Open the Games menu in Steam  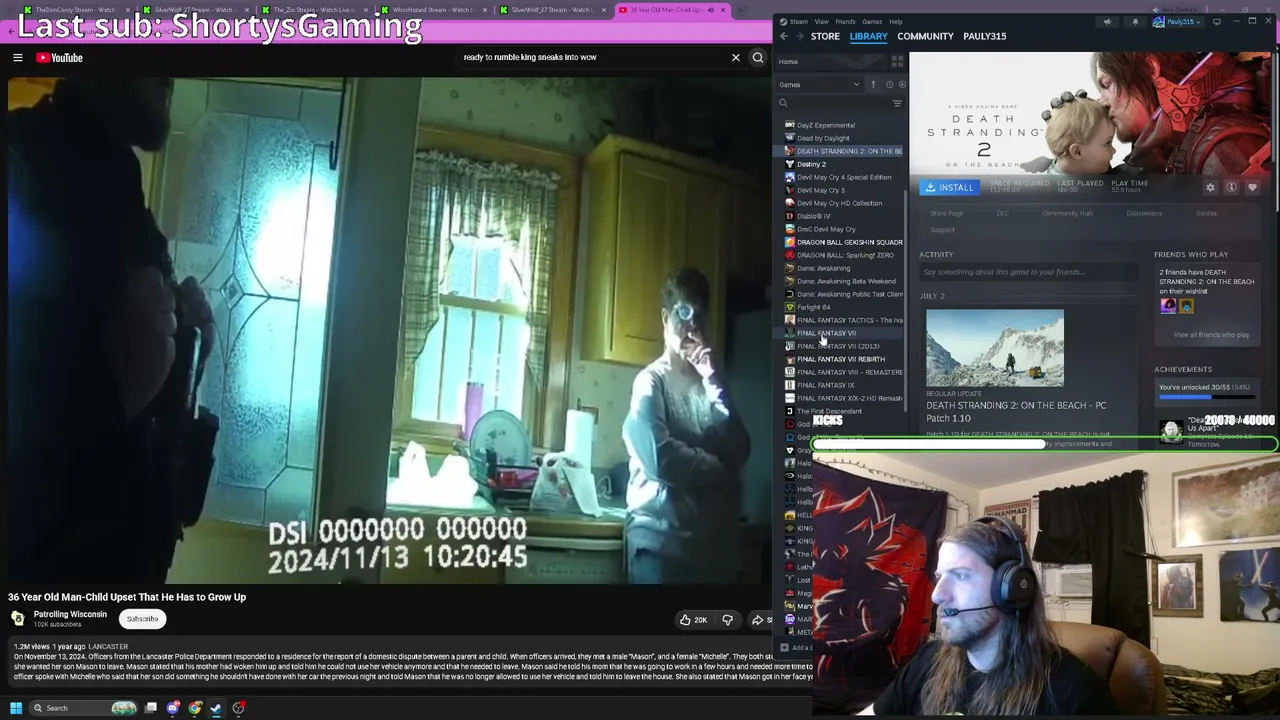[x=872, y=21]
